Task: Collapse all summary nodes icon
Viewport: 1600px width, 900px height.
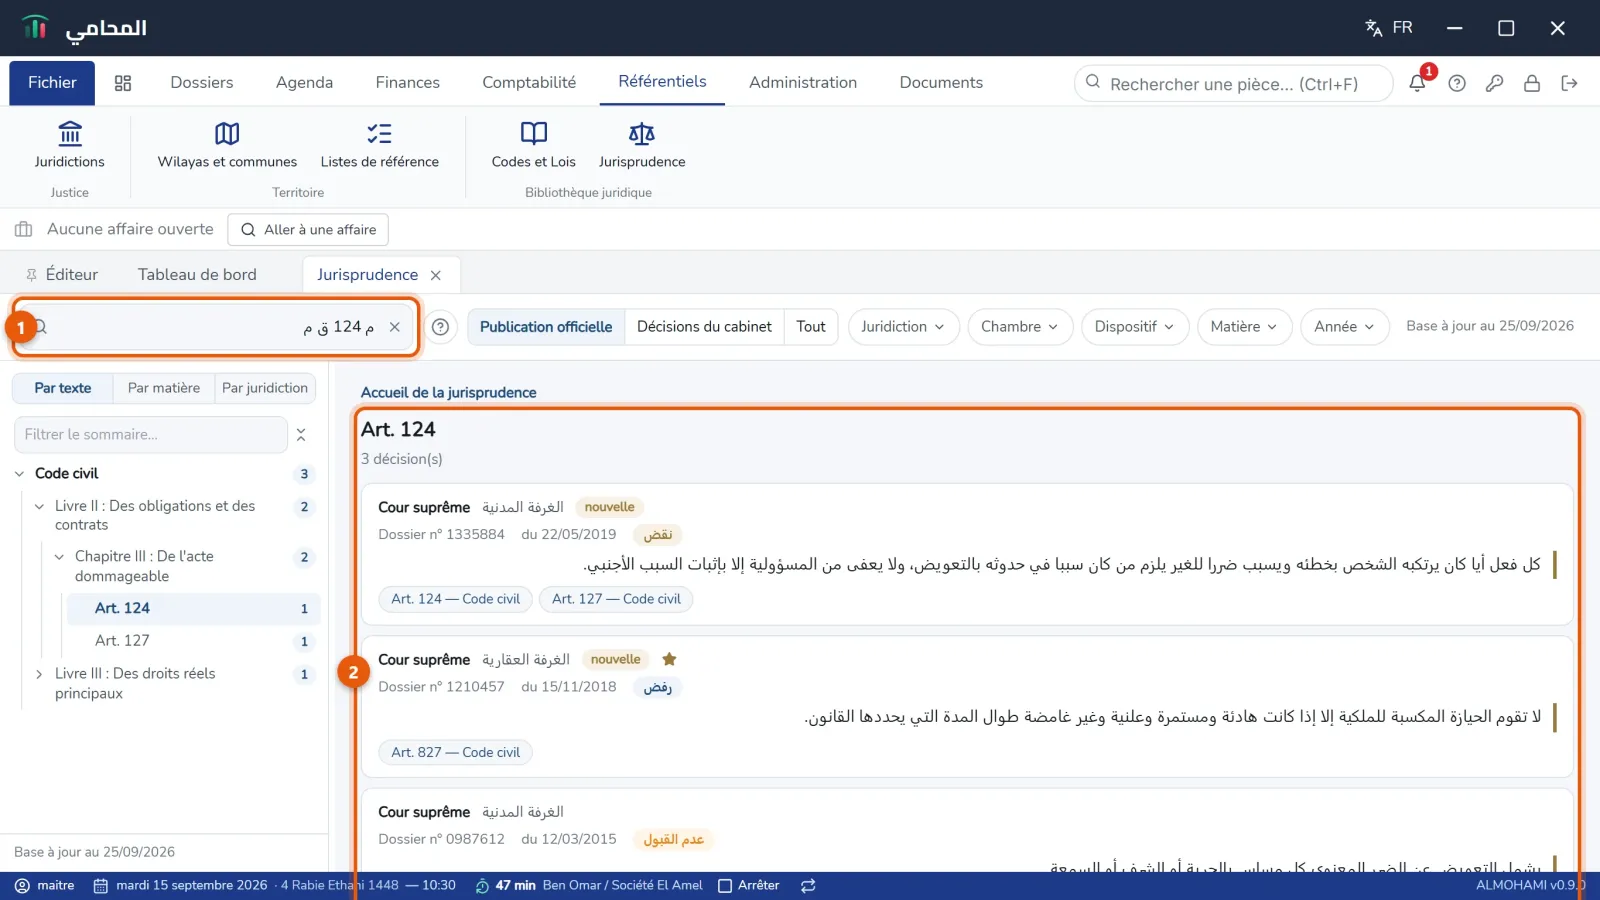Action: click(301, 435)
